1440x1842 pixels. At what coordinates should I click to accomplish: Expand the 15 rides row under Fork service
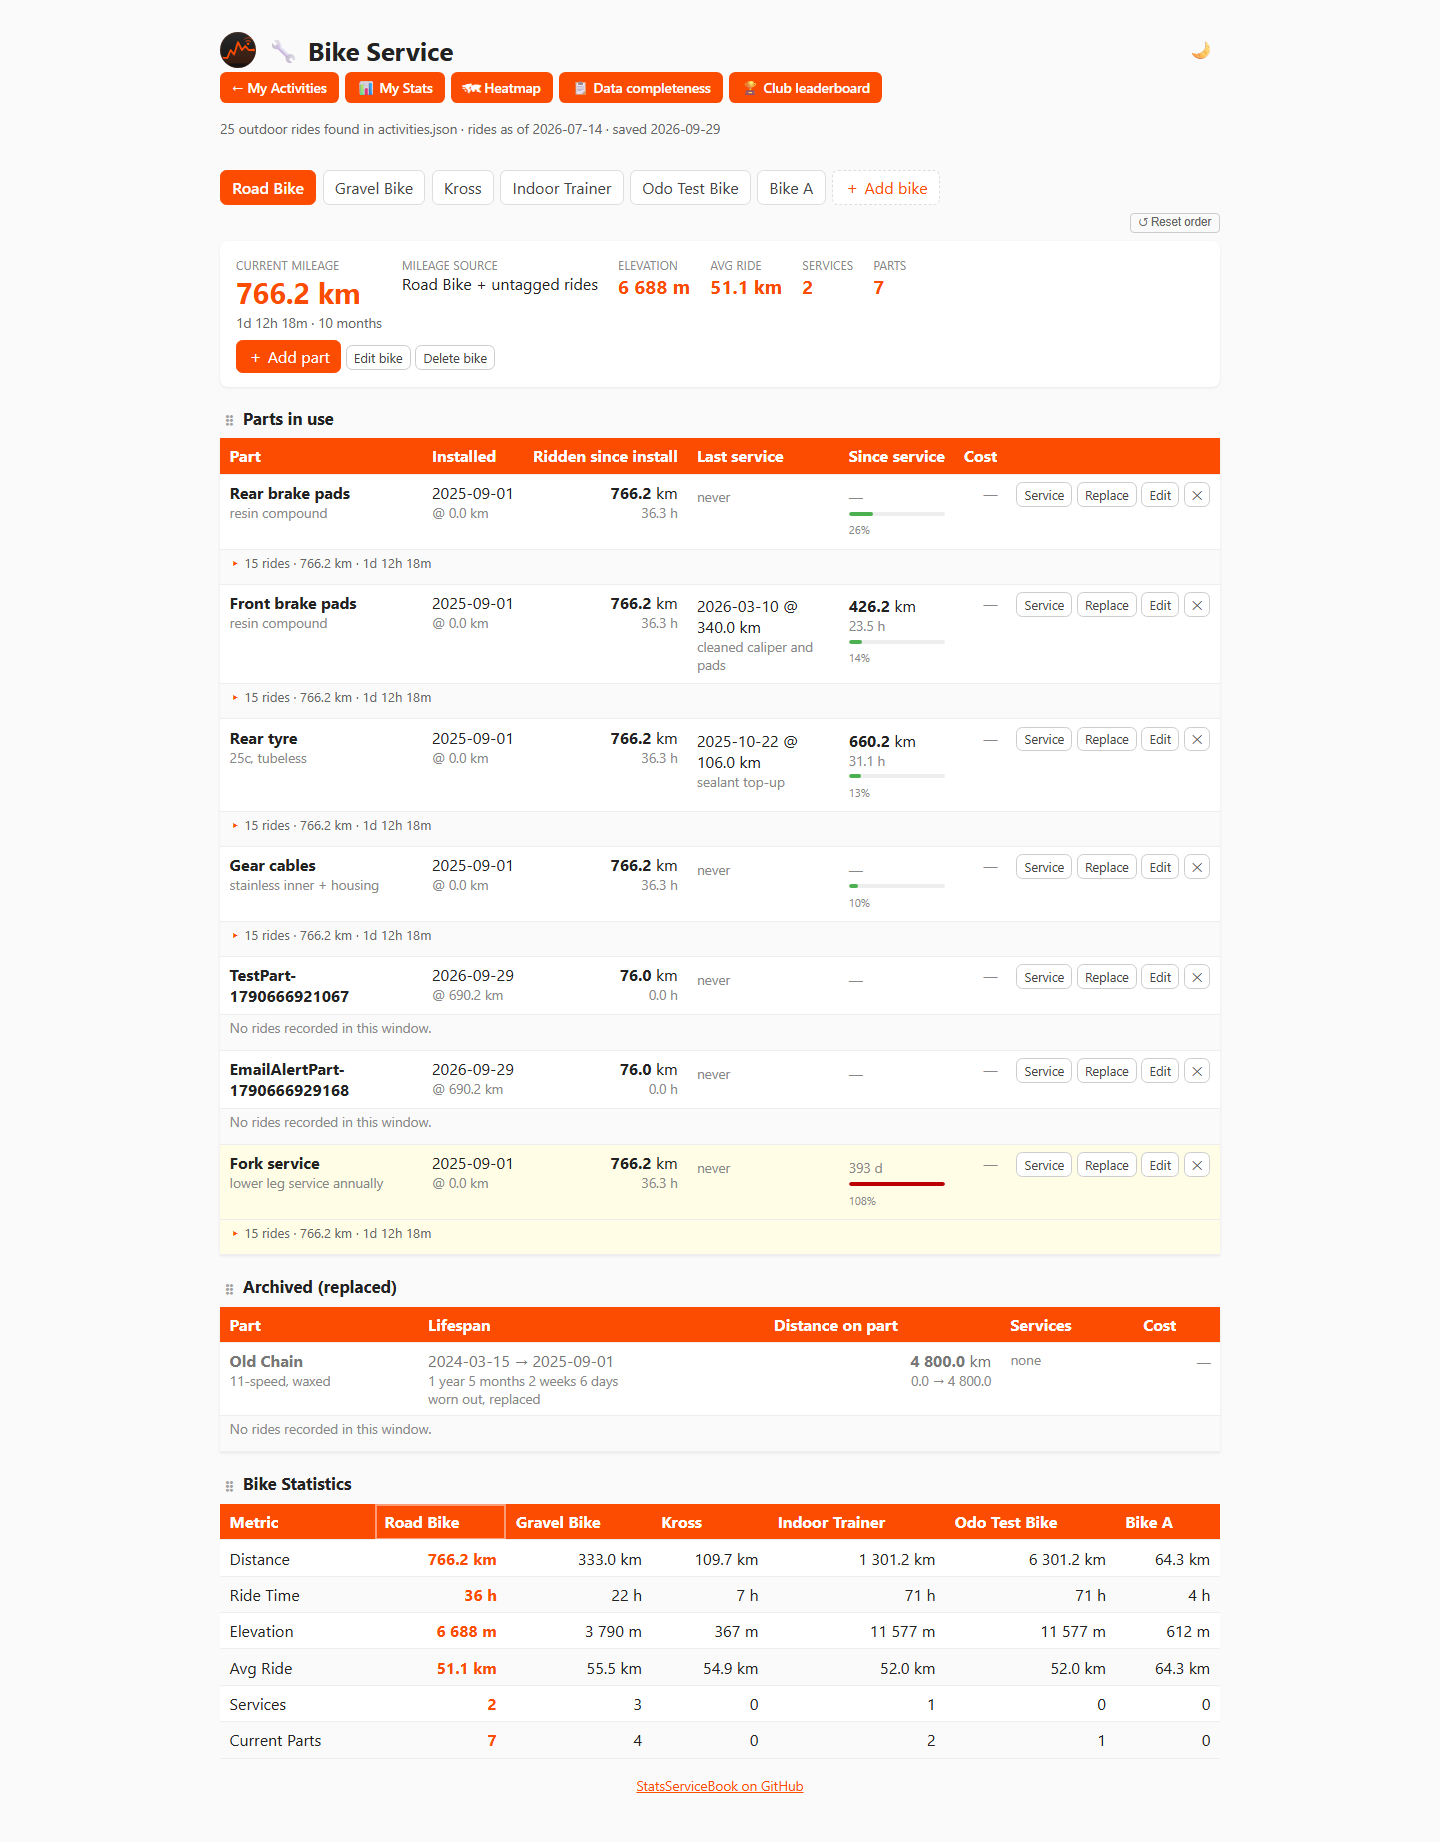[x=331, y=1234]
